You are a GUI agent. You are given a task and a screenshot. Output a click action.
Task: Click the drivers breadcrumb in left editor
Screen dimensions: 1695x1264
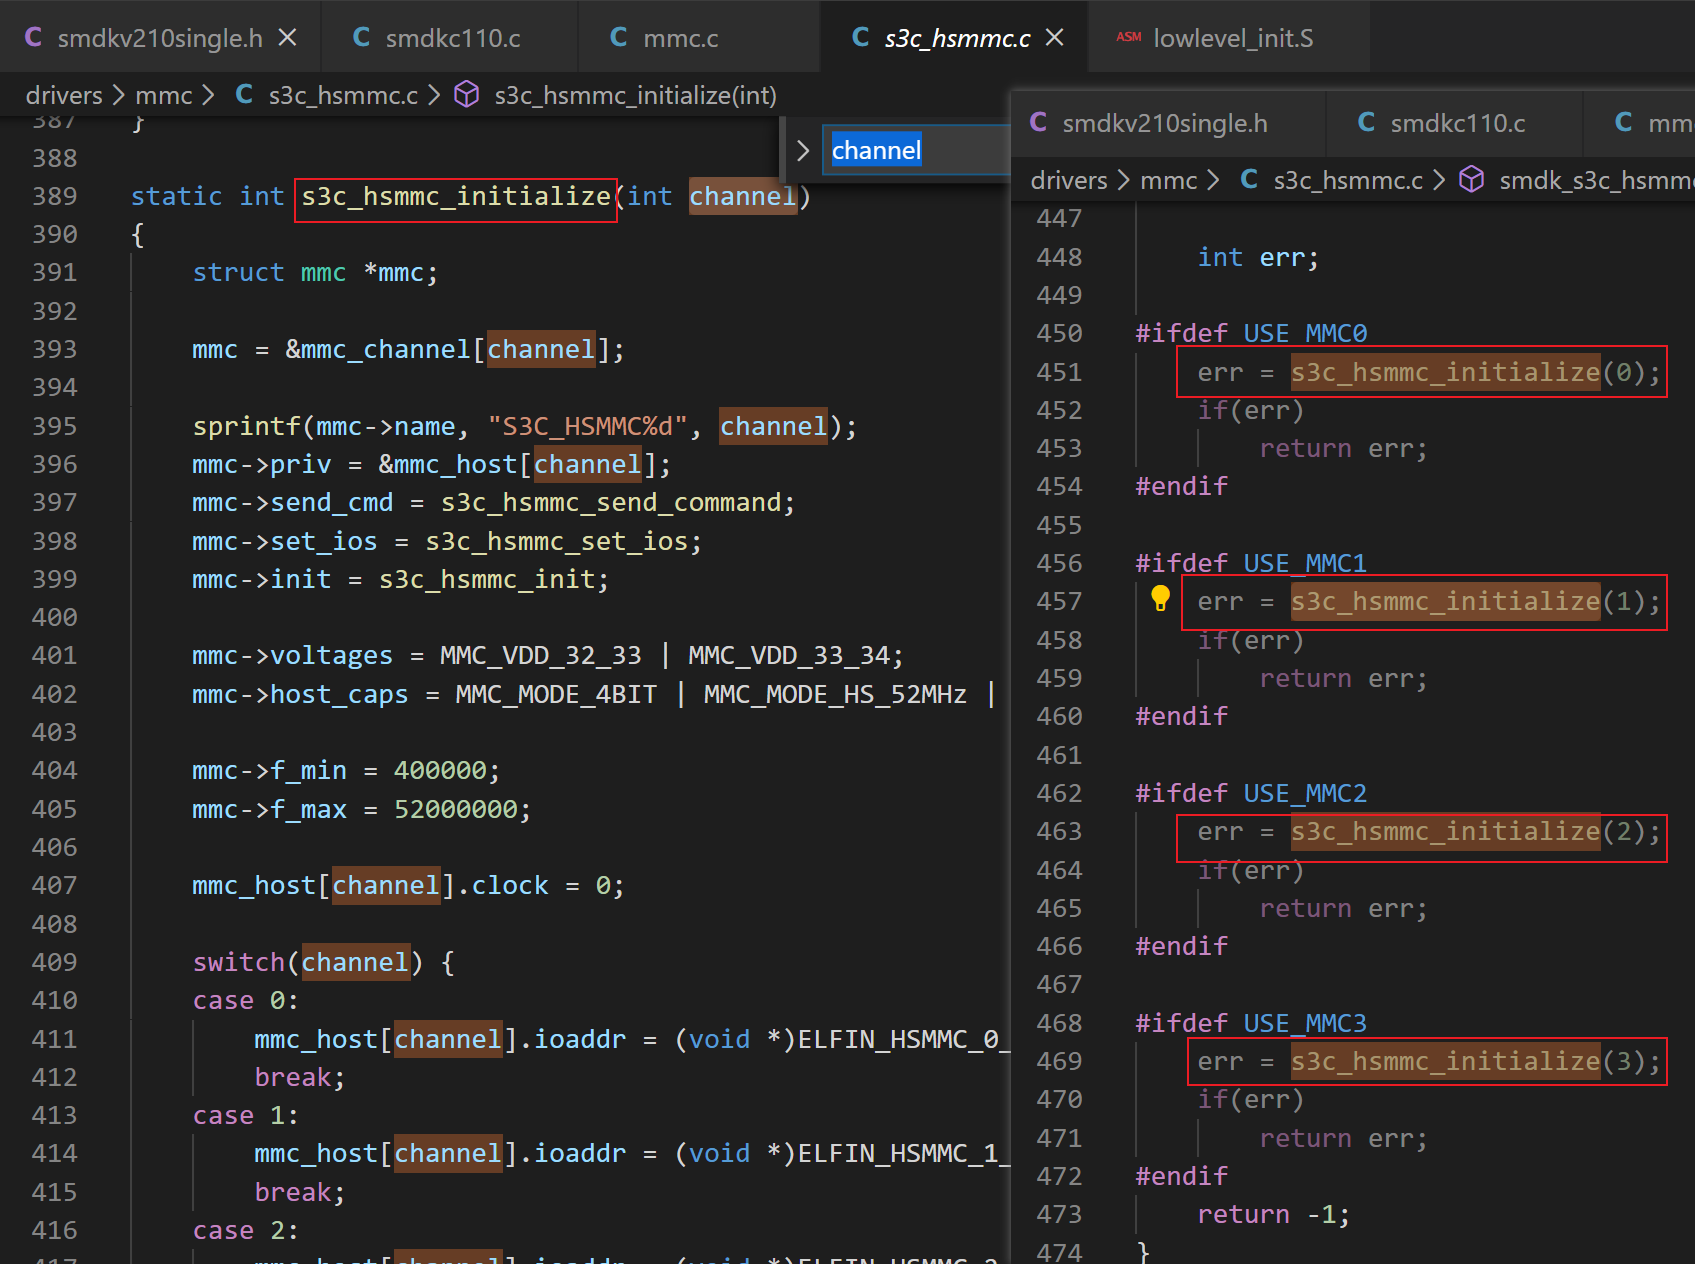pyautogui.click(x=64, y=95)
